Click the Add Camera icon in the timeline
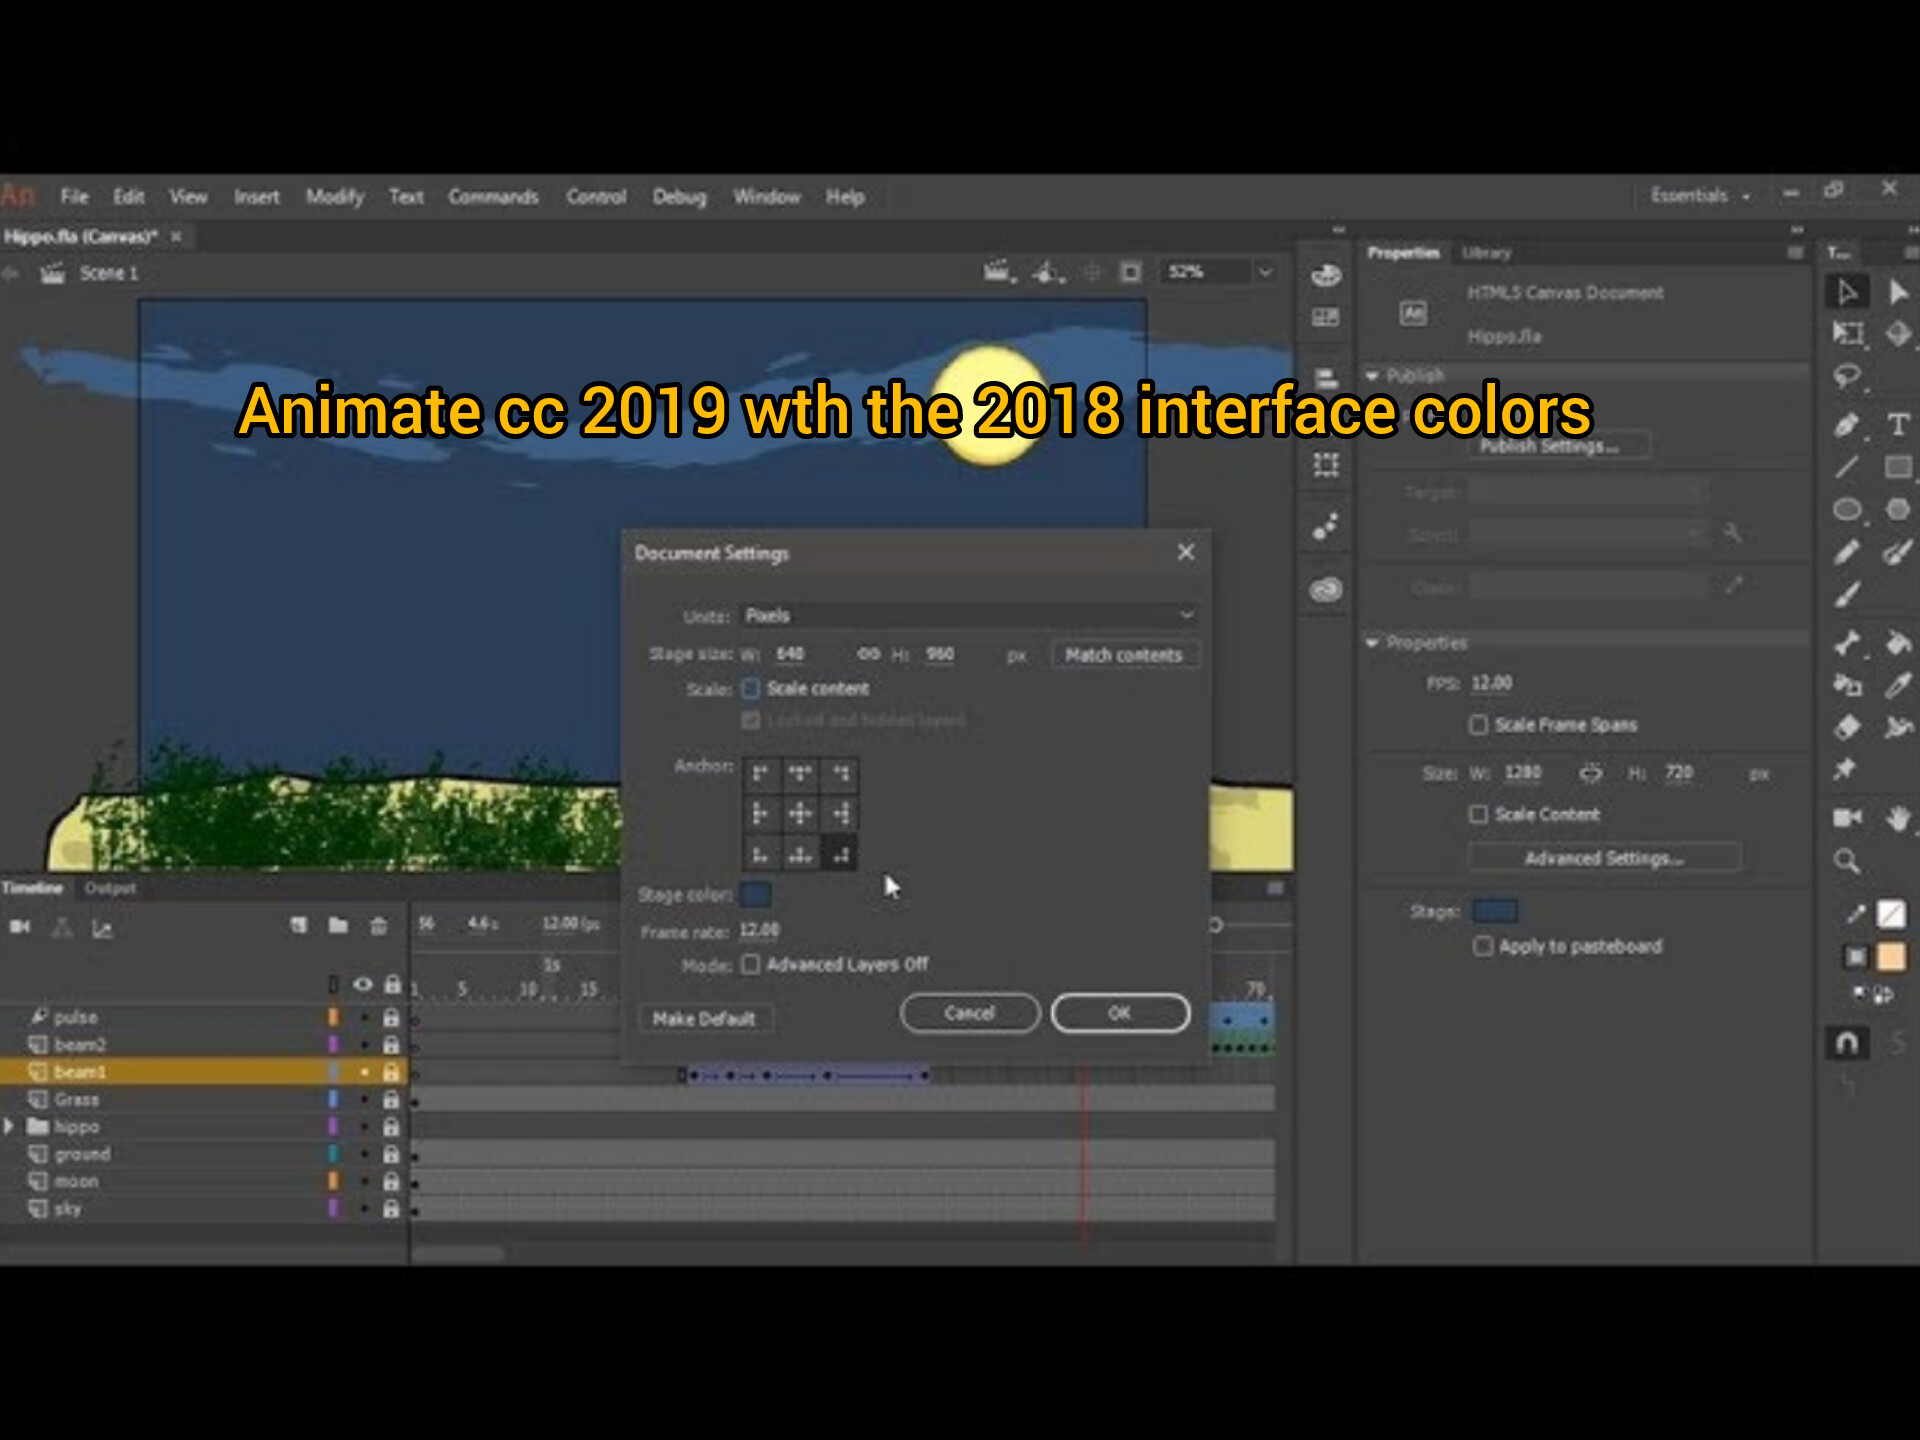1920x1440 pixels. (x=21, y=927)
